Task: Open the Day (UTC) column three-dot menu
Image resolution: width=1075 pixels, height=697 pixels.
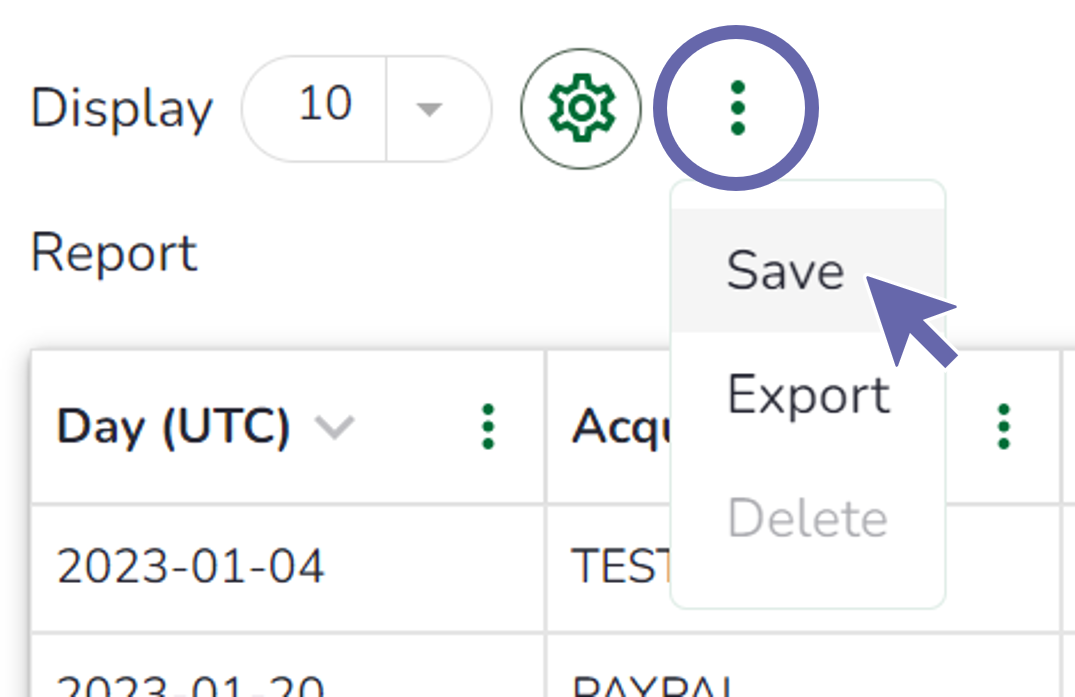Action: pyautogui.click(x=488, y=427)
